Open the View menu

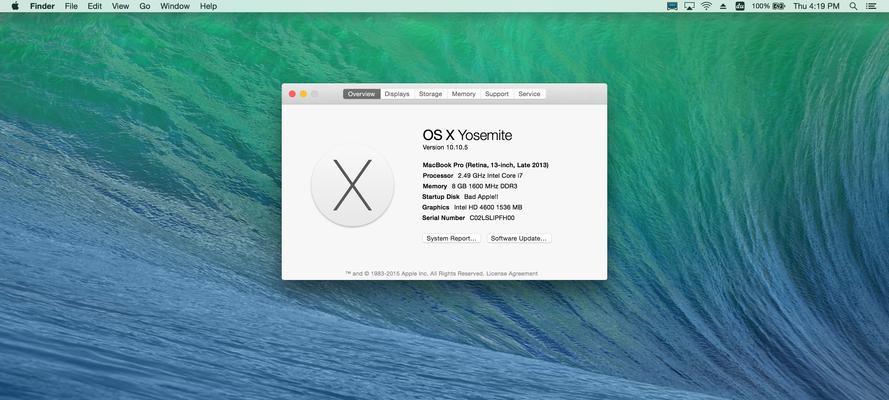pos(120,6)
